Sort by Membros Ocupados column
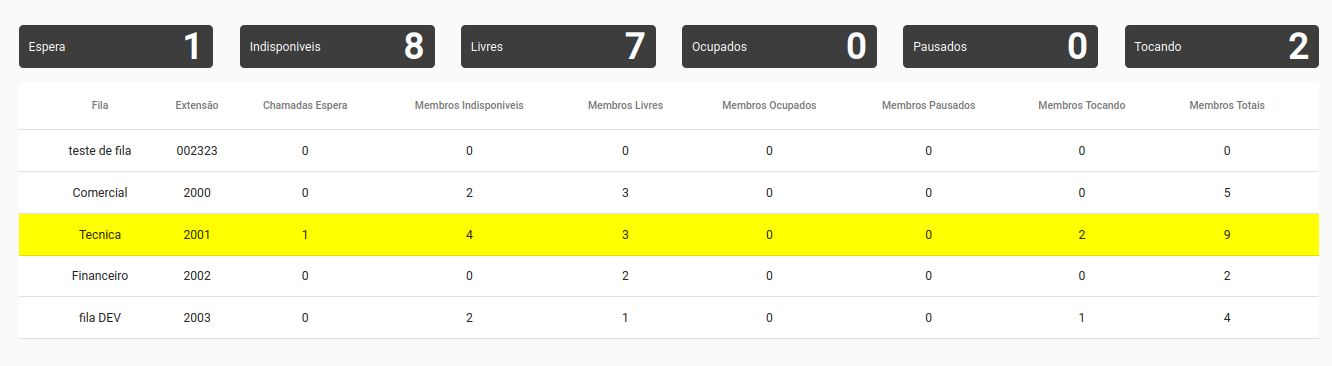 [769, 105]
